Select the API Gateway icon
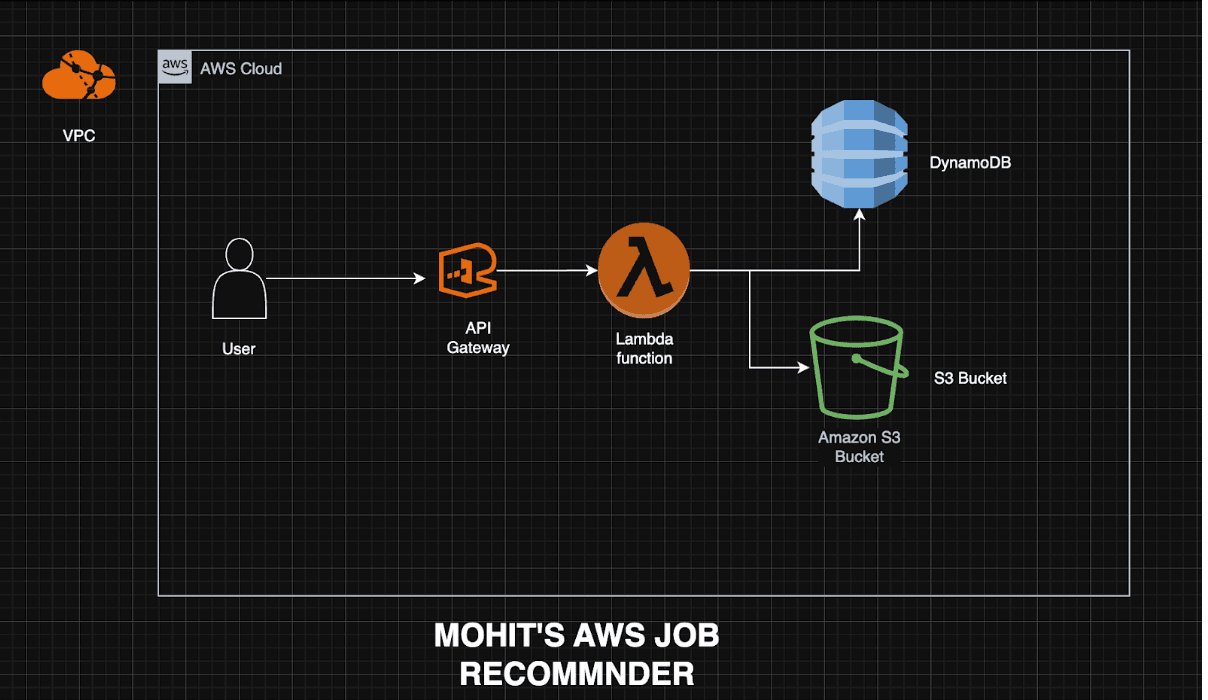Image resolution: width=1208 pixels, height=700 pixels. [468, 269]
